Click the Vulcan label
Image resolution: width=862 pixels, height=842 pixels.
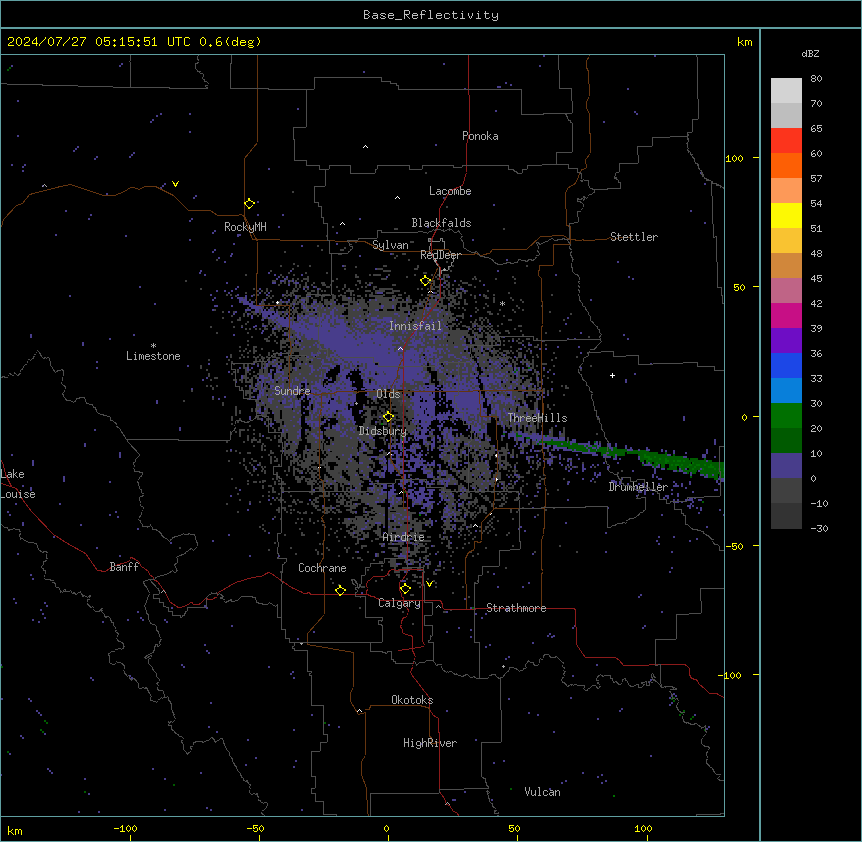(543, 792)
